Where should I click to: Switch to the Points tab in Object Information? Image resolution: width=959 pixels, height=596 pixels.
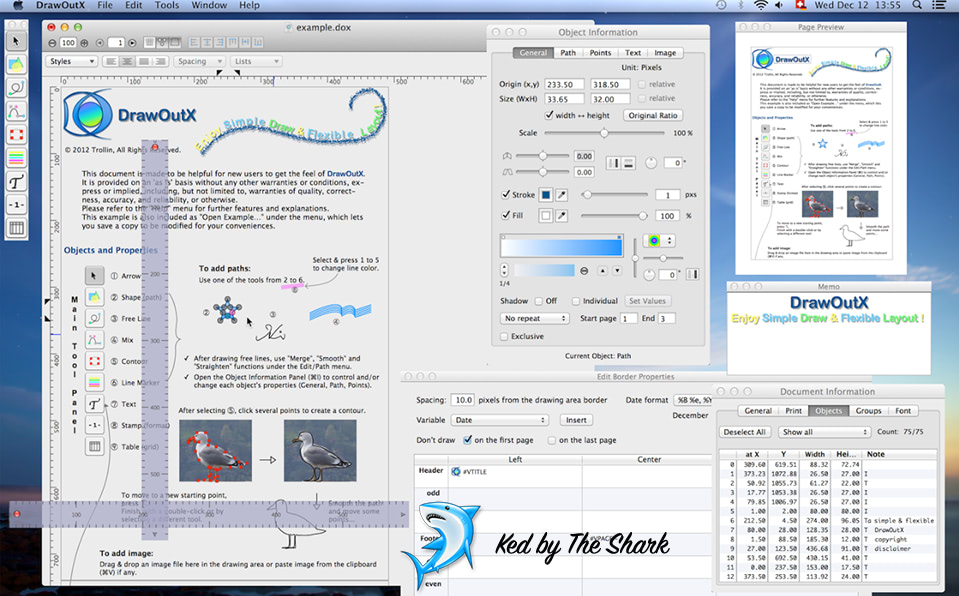coord(600,53)
